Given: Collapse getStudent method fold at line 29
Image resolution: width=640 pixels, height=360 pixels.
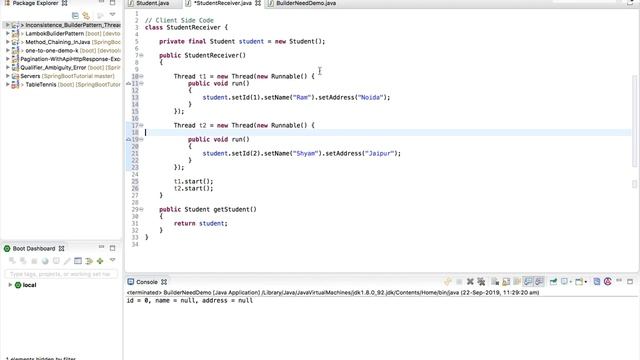Looking at the screenshot, I should tap(141, 209).
